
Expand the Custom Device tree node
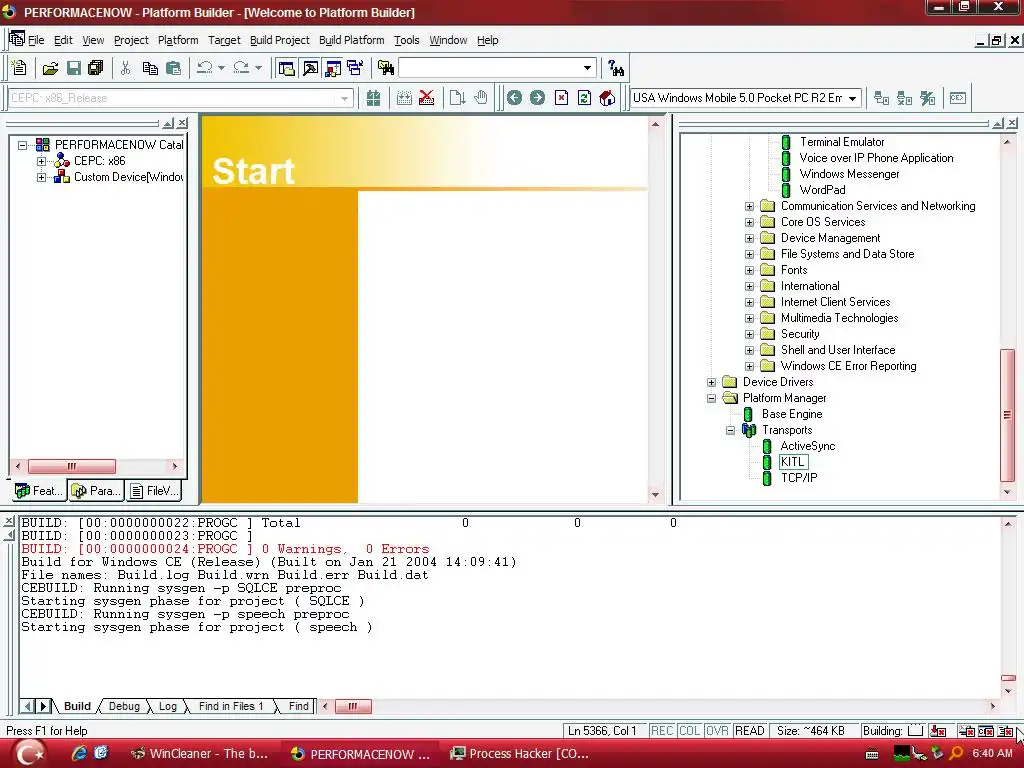click(x=41, y=177)
